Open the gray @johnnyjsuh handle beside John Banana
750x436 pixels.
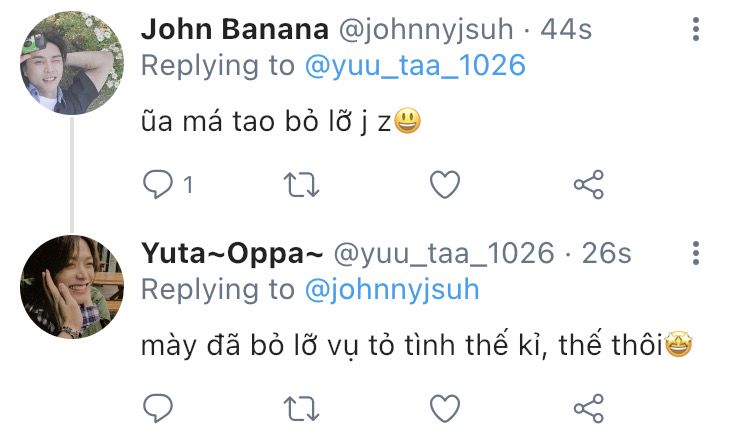pyautogui.click(x=426, y=30)
